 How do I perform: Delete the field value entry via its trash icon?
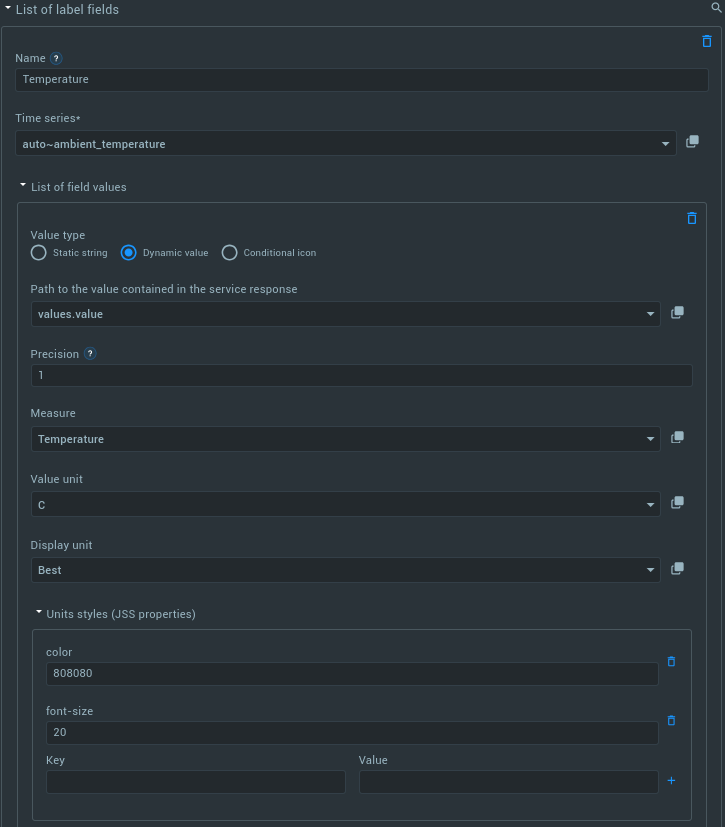click(x=692, y=218)
